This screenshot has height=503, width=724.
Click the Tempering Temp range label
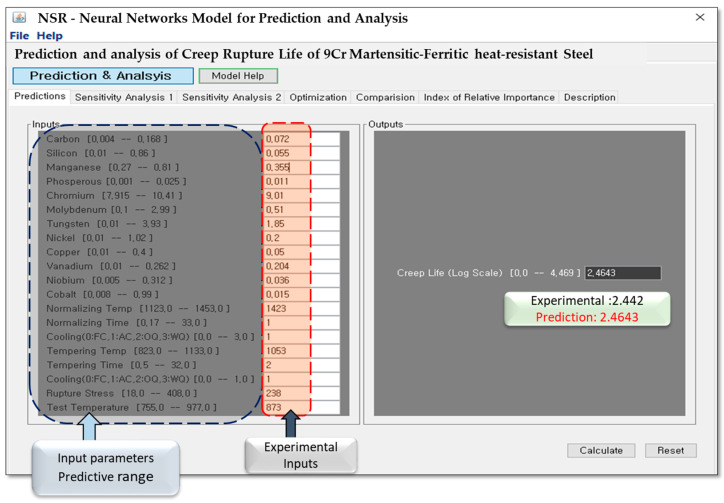pos(133,351)
